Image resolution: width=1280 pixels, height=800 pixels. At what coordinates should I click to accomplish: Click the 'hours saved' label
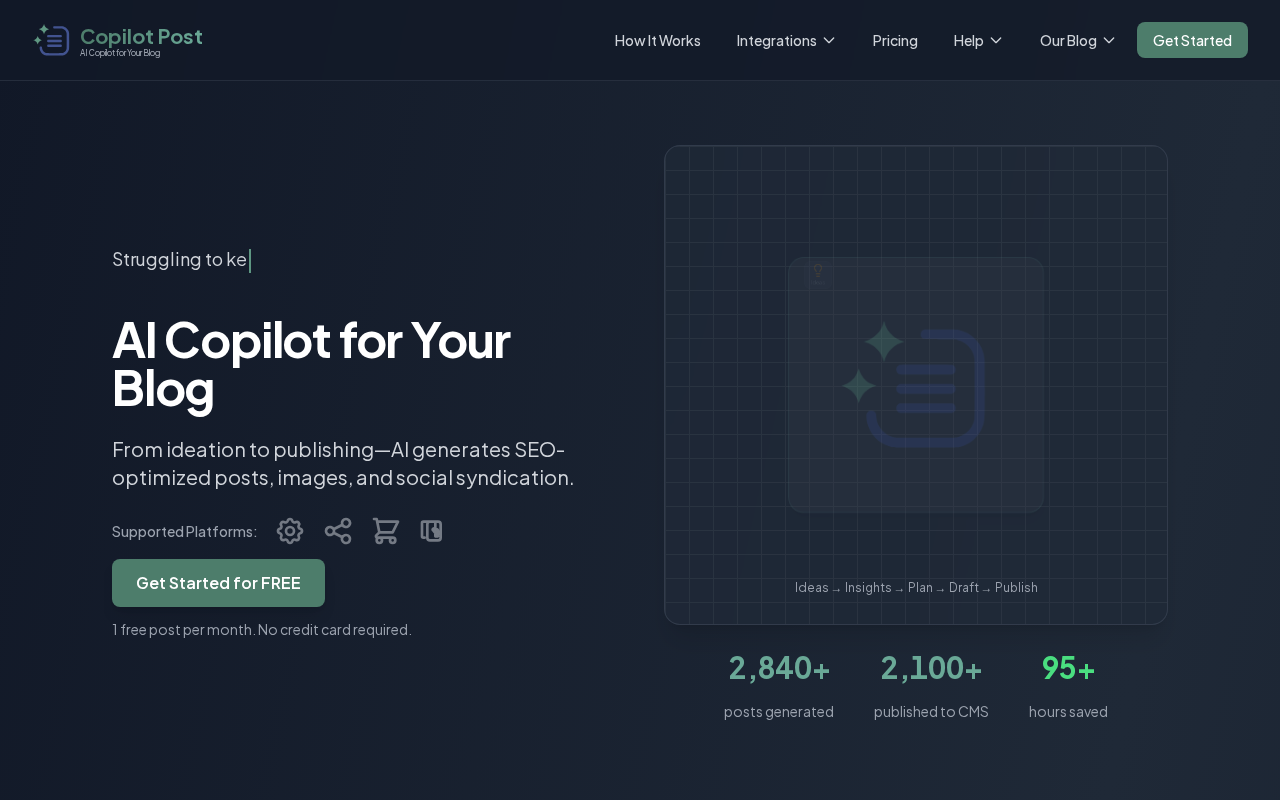pyautogui.click(x=1068, y=711)
